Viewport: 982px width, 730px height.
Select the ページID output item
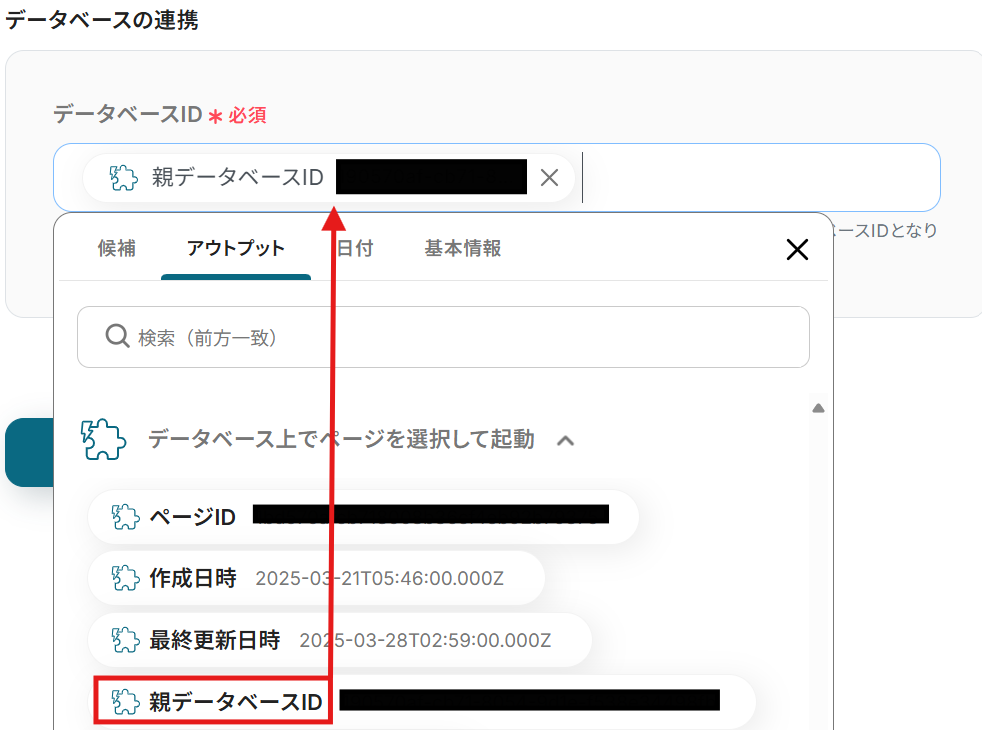tap(363, 517)
